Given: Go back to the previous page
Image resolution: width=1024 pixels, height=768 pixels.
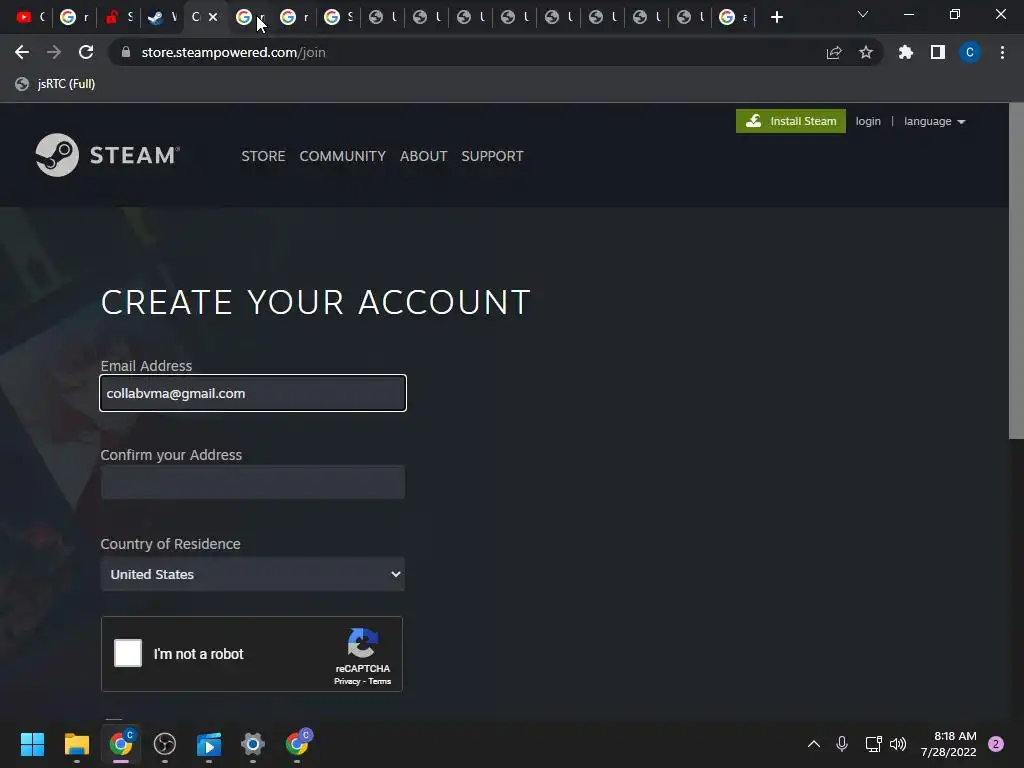Looking at the screenshot, I should click(x=22, y=52).
